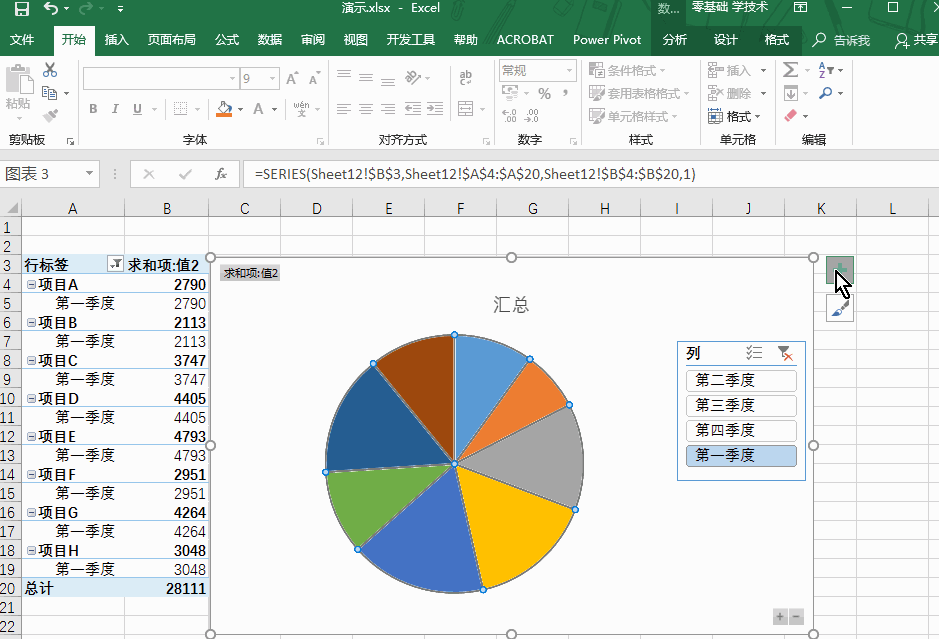This screenshot has height=639, width=939.
Task: Click the Format Painter brush icon
Action: pos(50,115)
